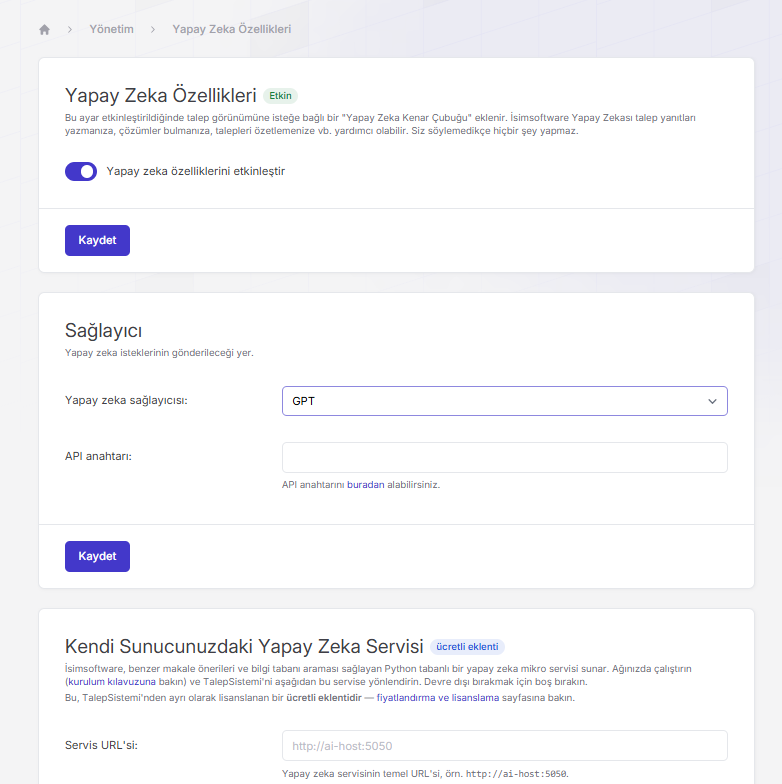Open the kurulum kılavuzuna link

coord(112,682)
